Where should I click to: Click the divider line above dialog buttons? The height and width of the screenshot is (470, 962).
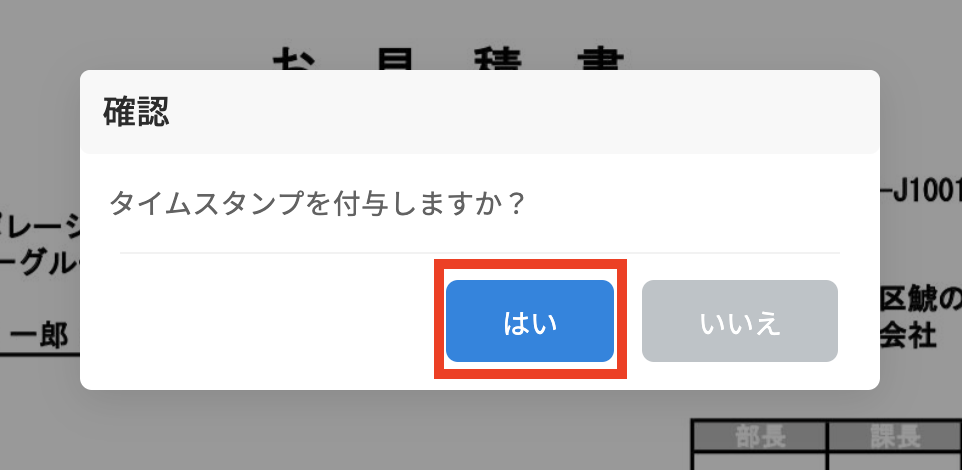click(x=480, y=252)
